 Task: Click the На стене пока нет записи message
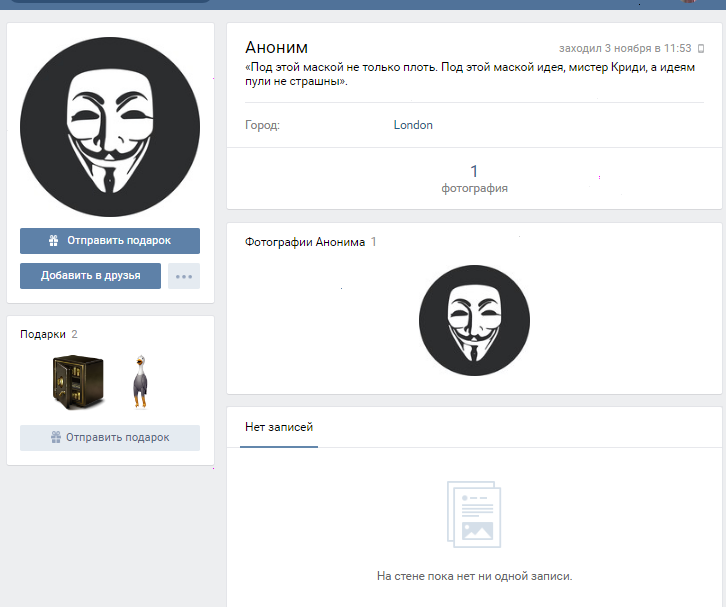pos(474,576)
